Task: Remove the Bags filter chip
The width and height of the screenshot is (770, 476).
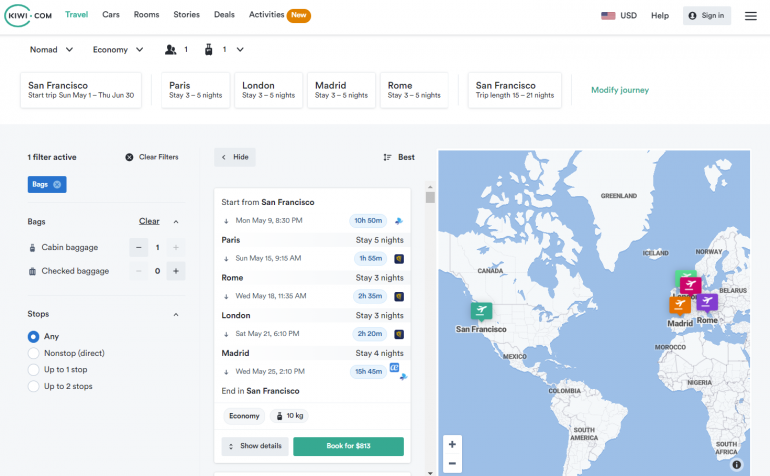Action: tap(58, 184)
